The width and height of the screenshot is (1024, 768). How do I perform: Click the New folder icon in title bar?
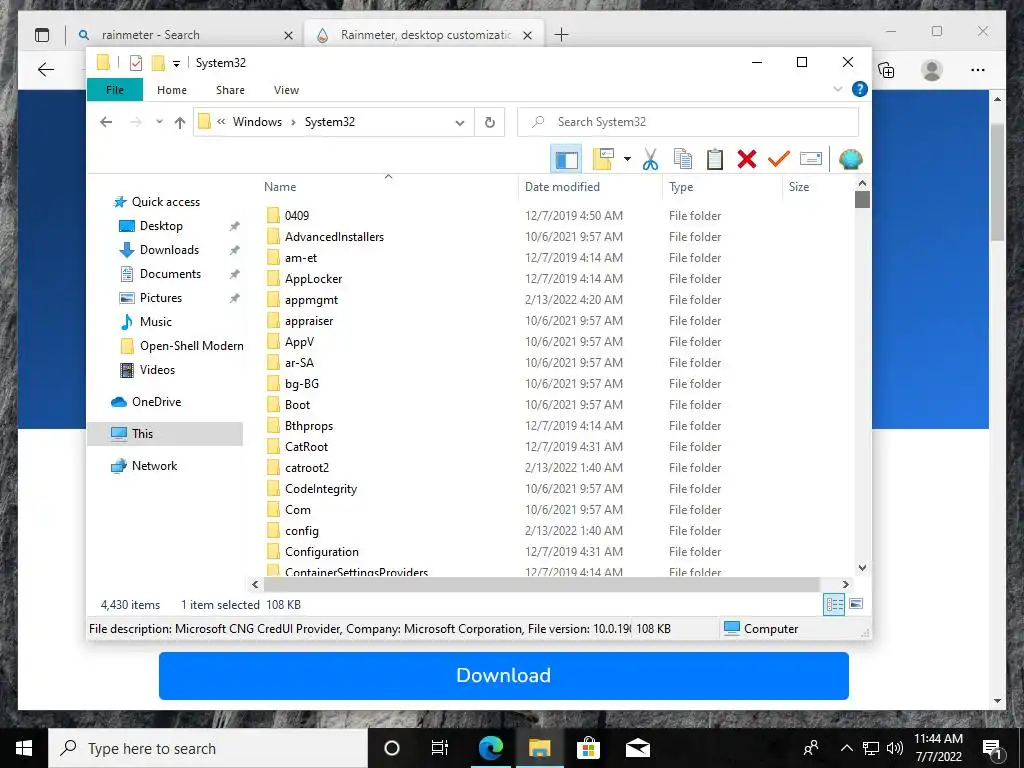157,63
